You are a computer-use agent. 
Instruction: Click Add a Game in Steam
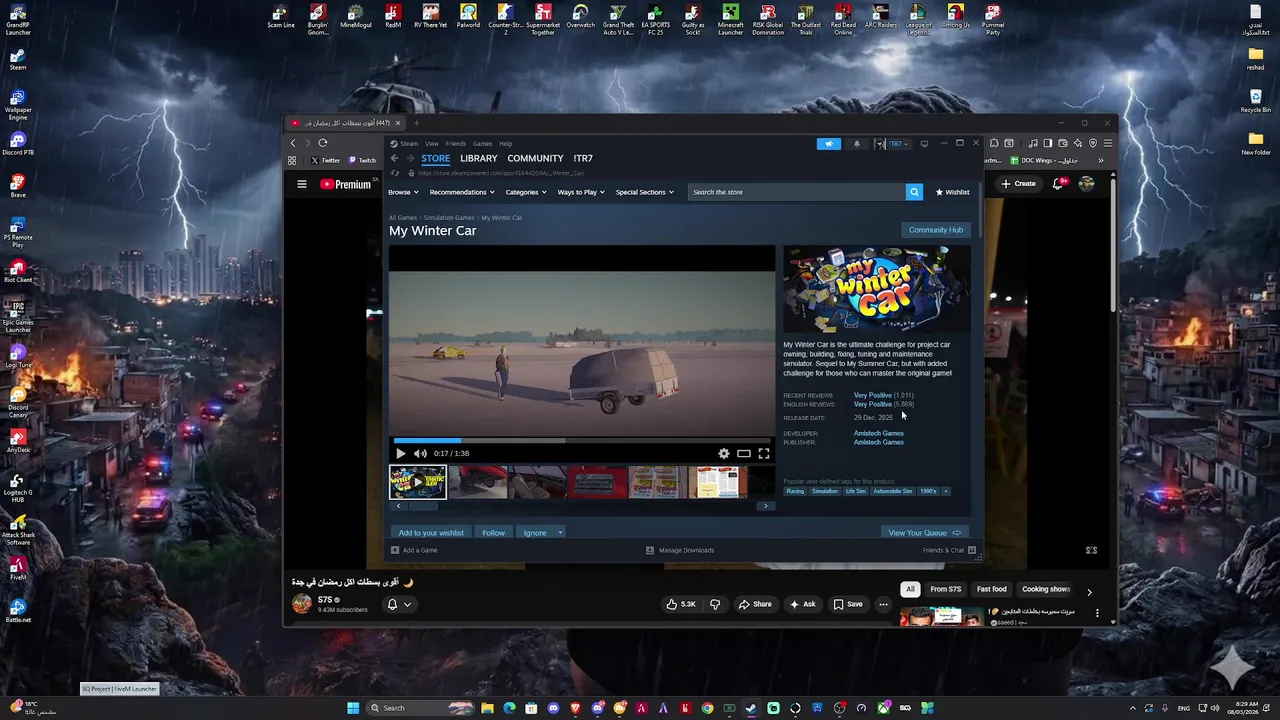(414, 550)
